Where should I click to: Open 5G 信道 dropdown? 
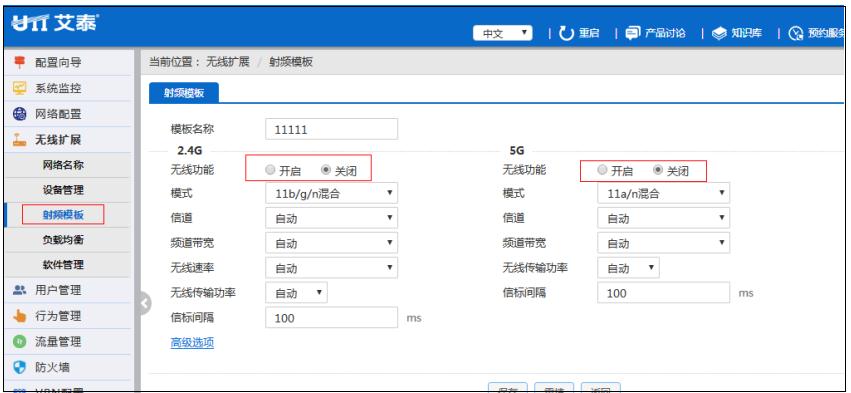coord(663,218)
